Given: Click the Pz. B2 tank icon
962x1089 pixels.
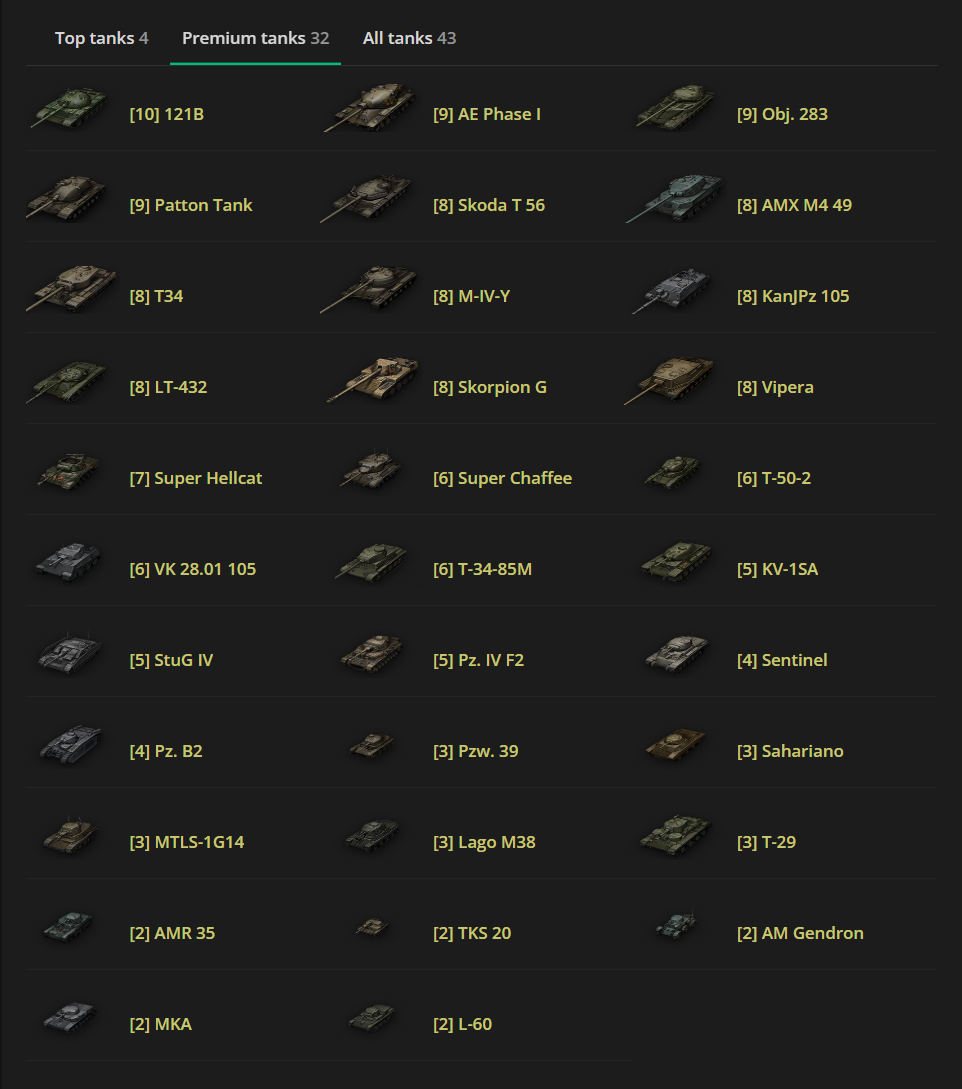Looking at the screenshot, I should tap(71, 745).
